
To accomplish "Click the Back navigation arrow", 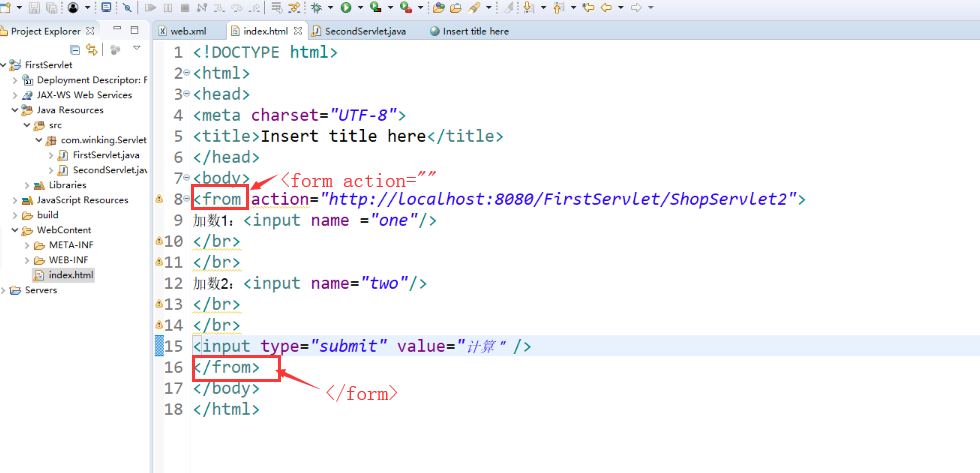I will click(x=606, y=7).
